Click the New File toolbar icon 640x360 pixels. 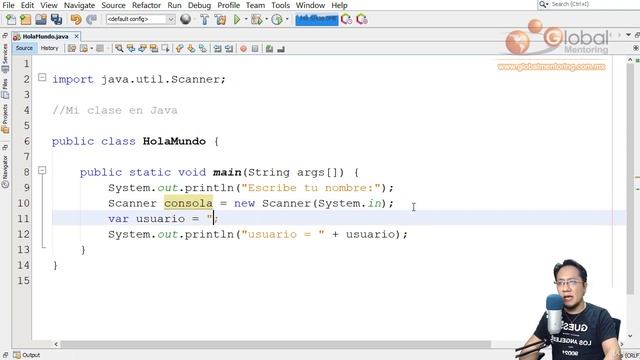pyautogui.click(x=11, y=19)
